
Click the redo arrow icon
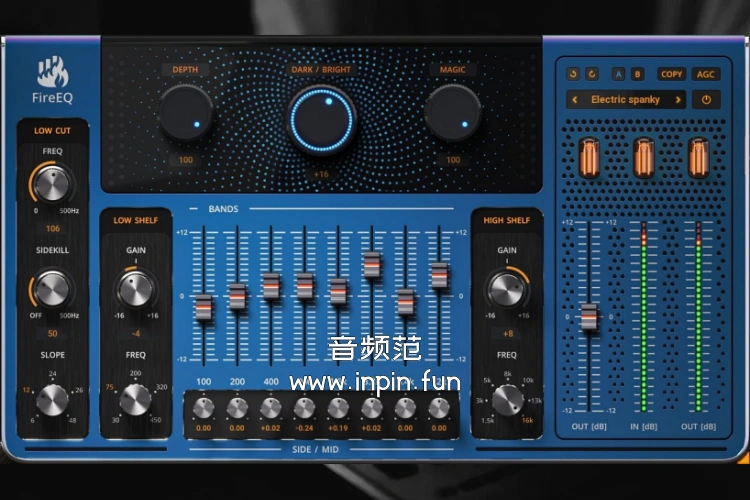[x=592, y=74]
